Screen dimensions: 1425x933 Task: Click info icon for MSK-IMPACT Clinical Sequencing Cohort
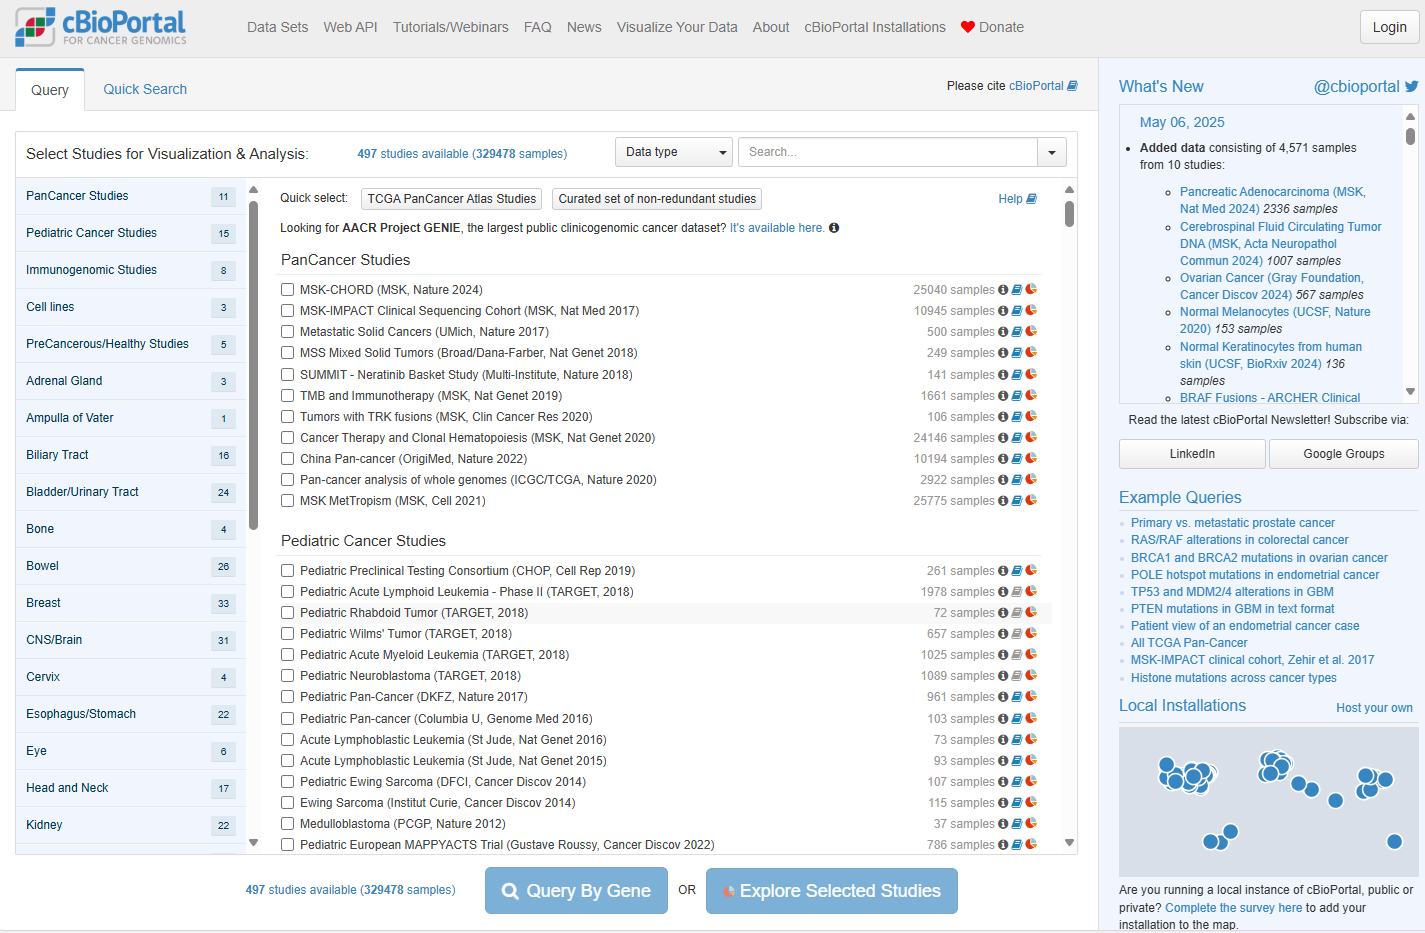tap(1003, 311)
